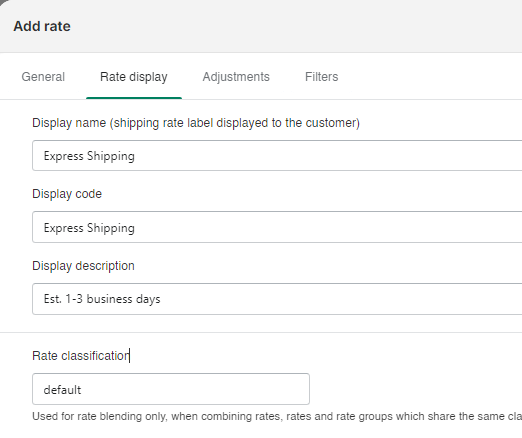Viewport: 522px width, 438px height.
Task: Focus the Display code text box
Action: [277, 227]
